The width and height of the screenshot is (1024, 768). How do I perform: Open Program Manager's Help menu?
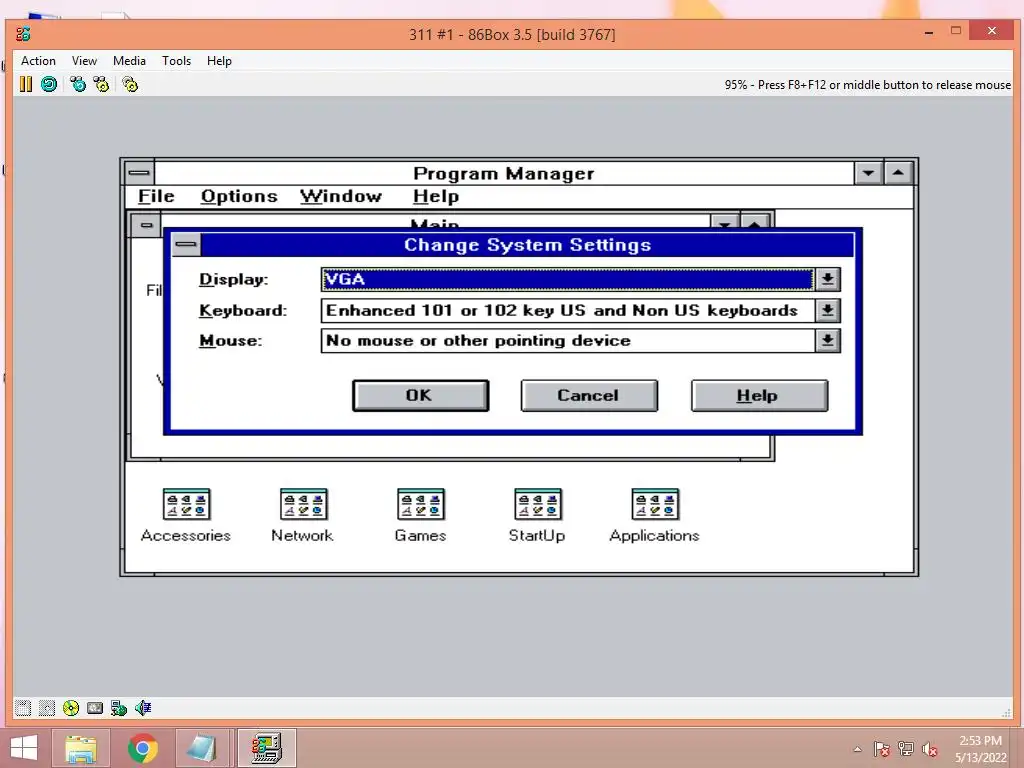click(436, 197)
